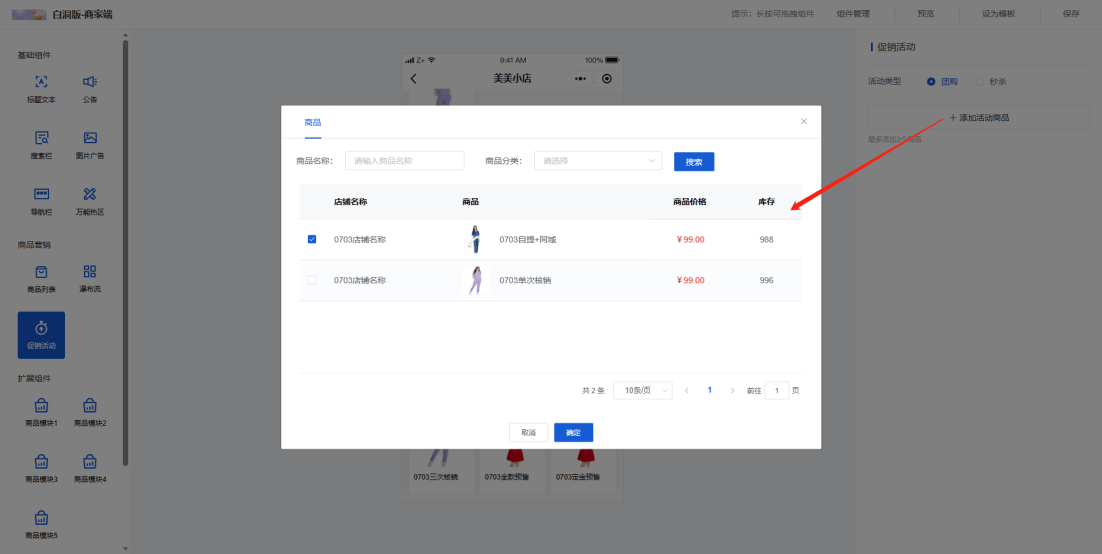The width and height of the screenshot is (1102, 554).
Task: Click 保存 in the top bar
Action: point(1071,13)
